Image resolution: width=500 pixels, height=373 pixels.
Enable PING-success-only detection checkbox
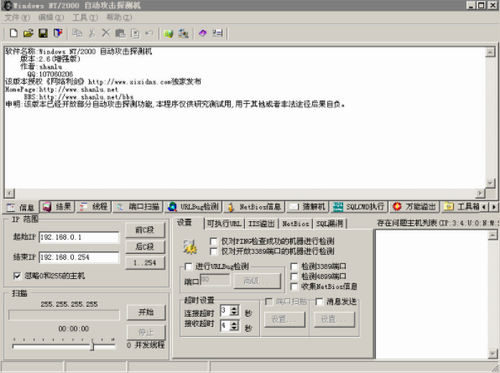pyautogui.click(x=213, y=241)
